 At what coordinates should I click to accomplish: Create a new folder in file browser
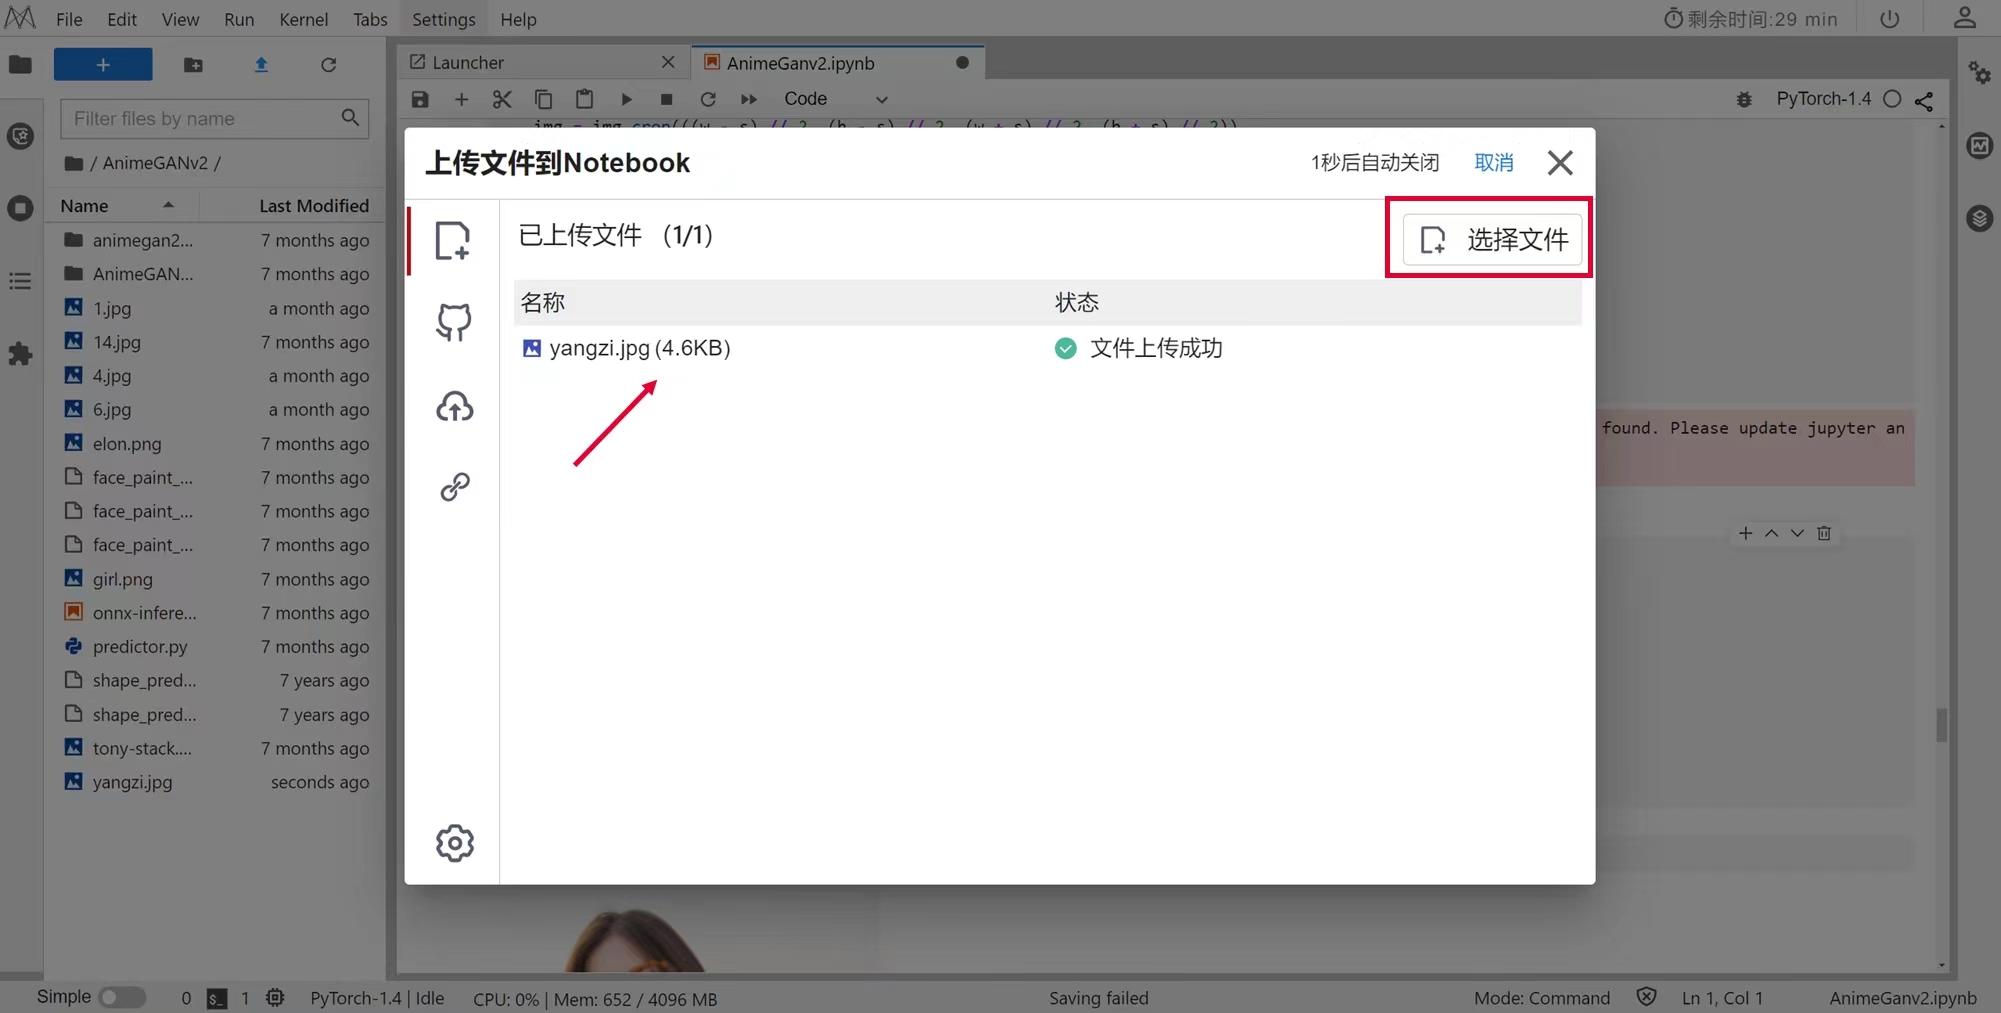point(193,65)
